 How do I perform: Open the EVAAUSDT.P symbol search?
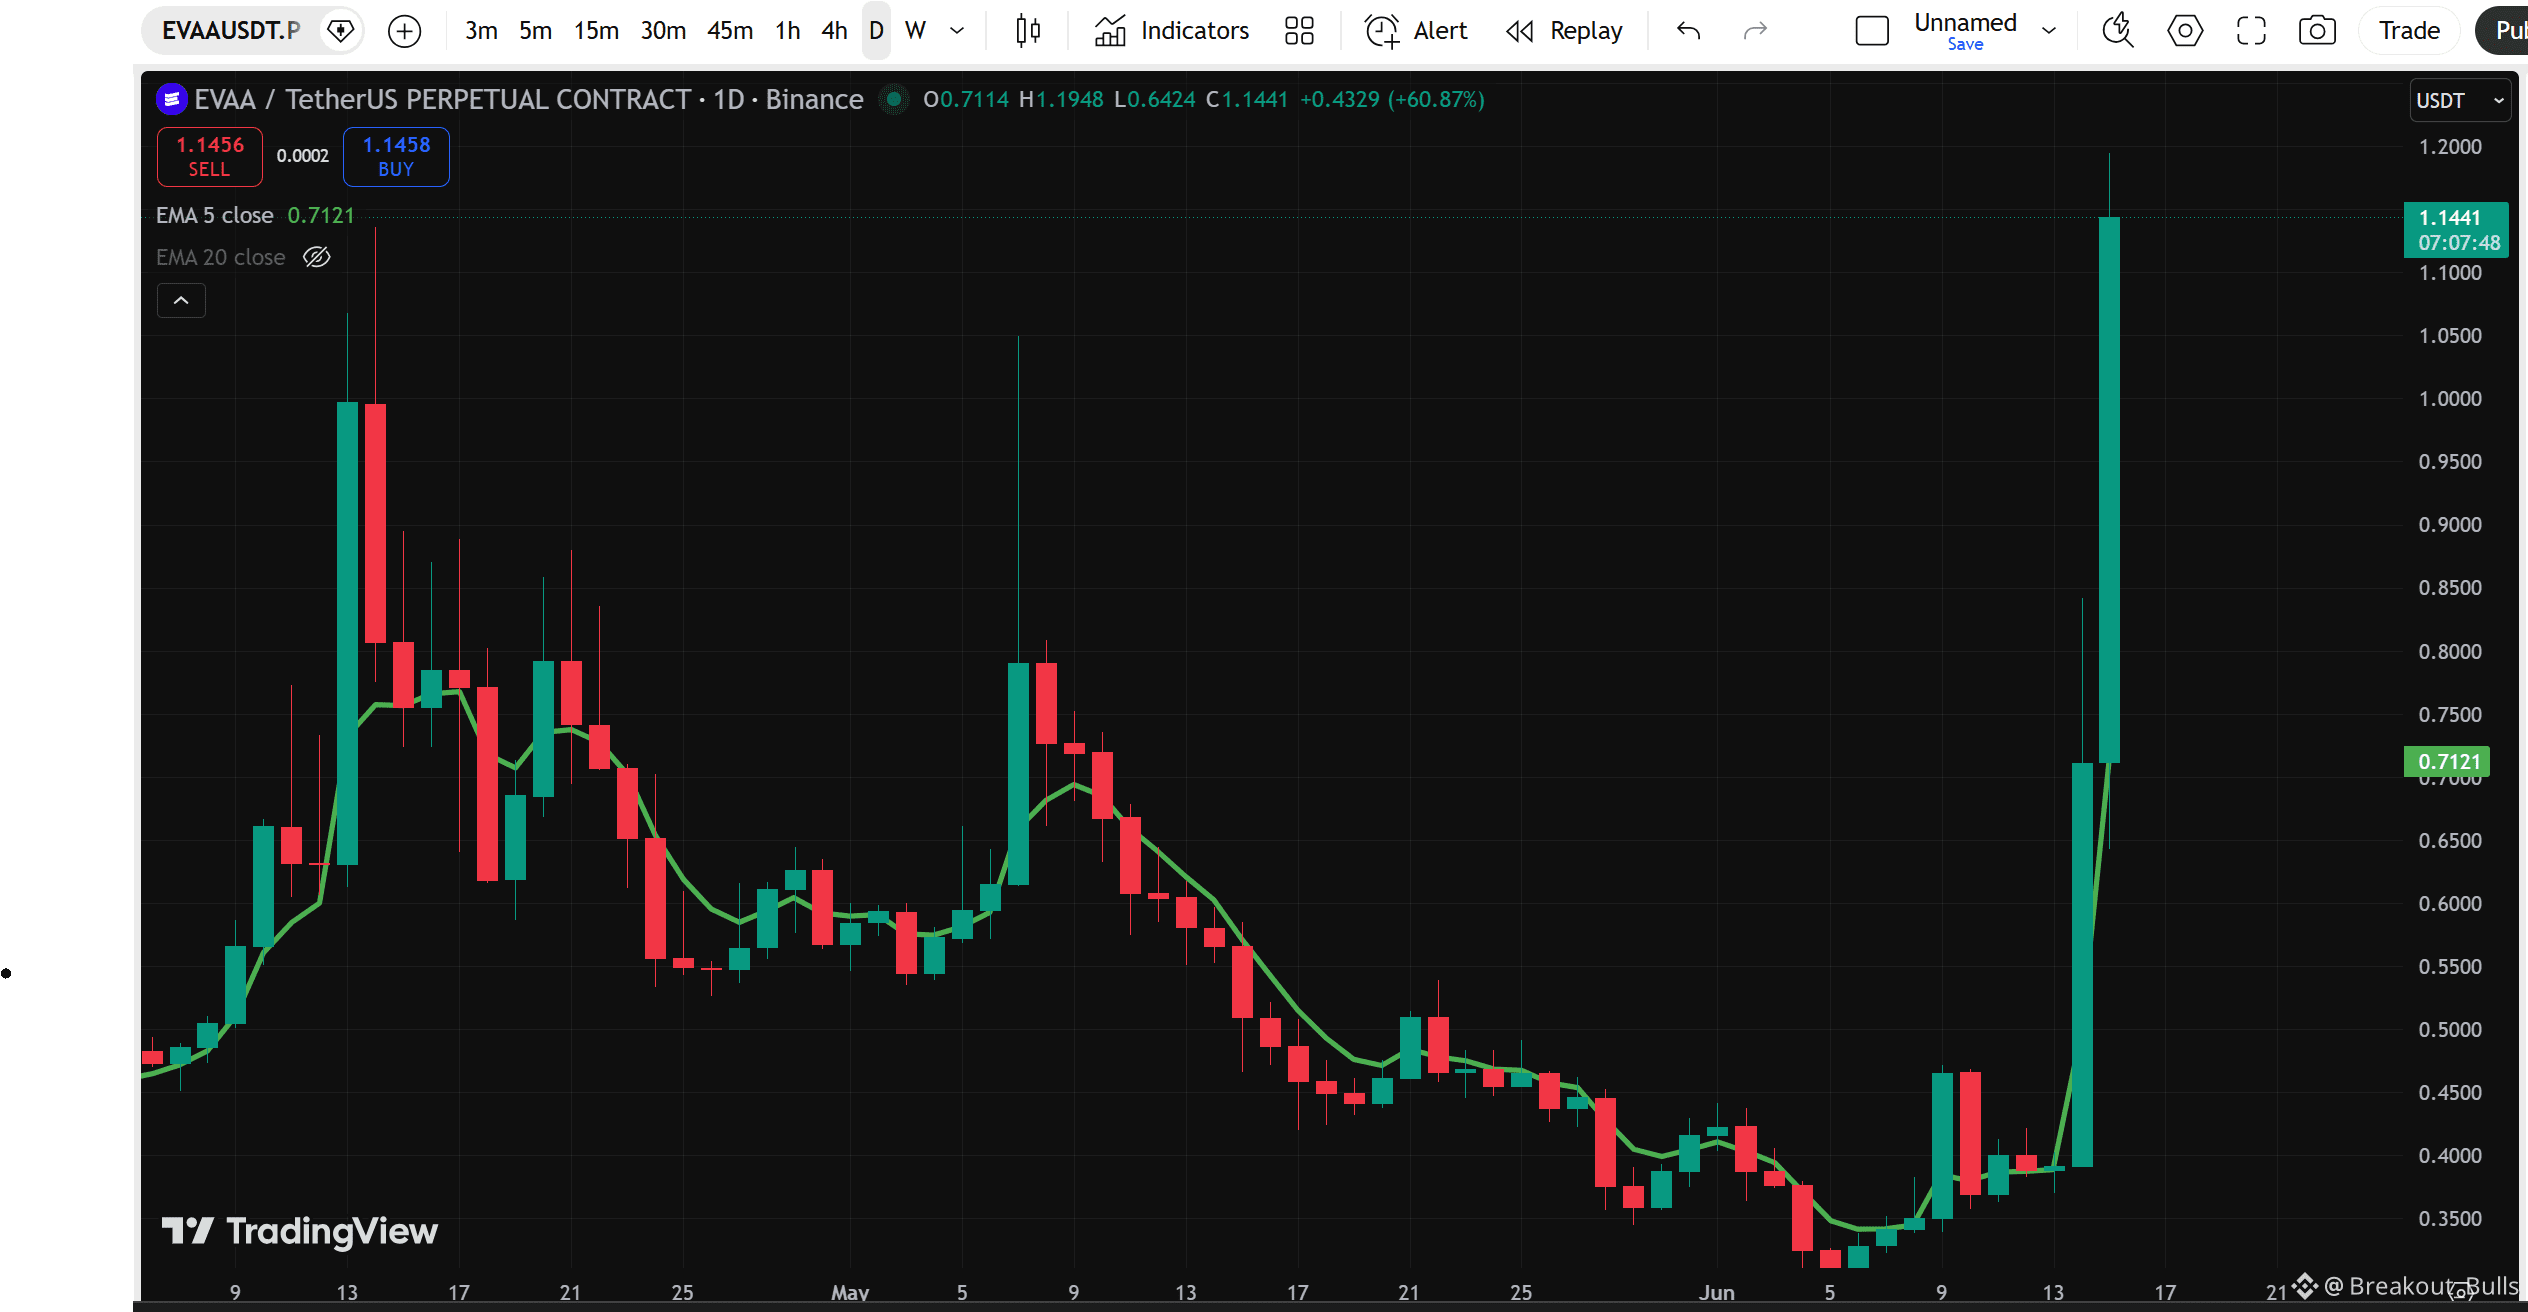[x=231, y=31]
